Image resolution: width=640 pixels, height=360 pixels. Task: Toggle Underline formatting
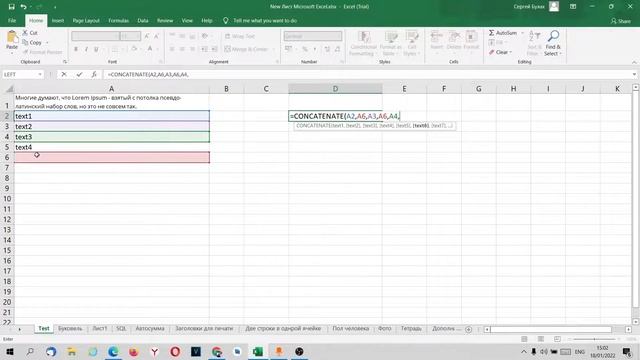pyautogui.click(x=96, y=49)
